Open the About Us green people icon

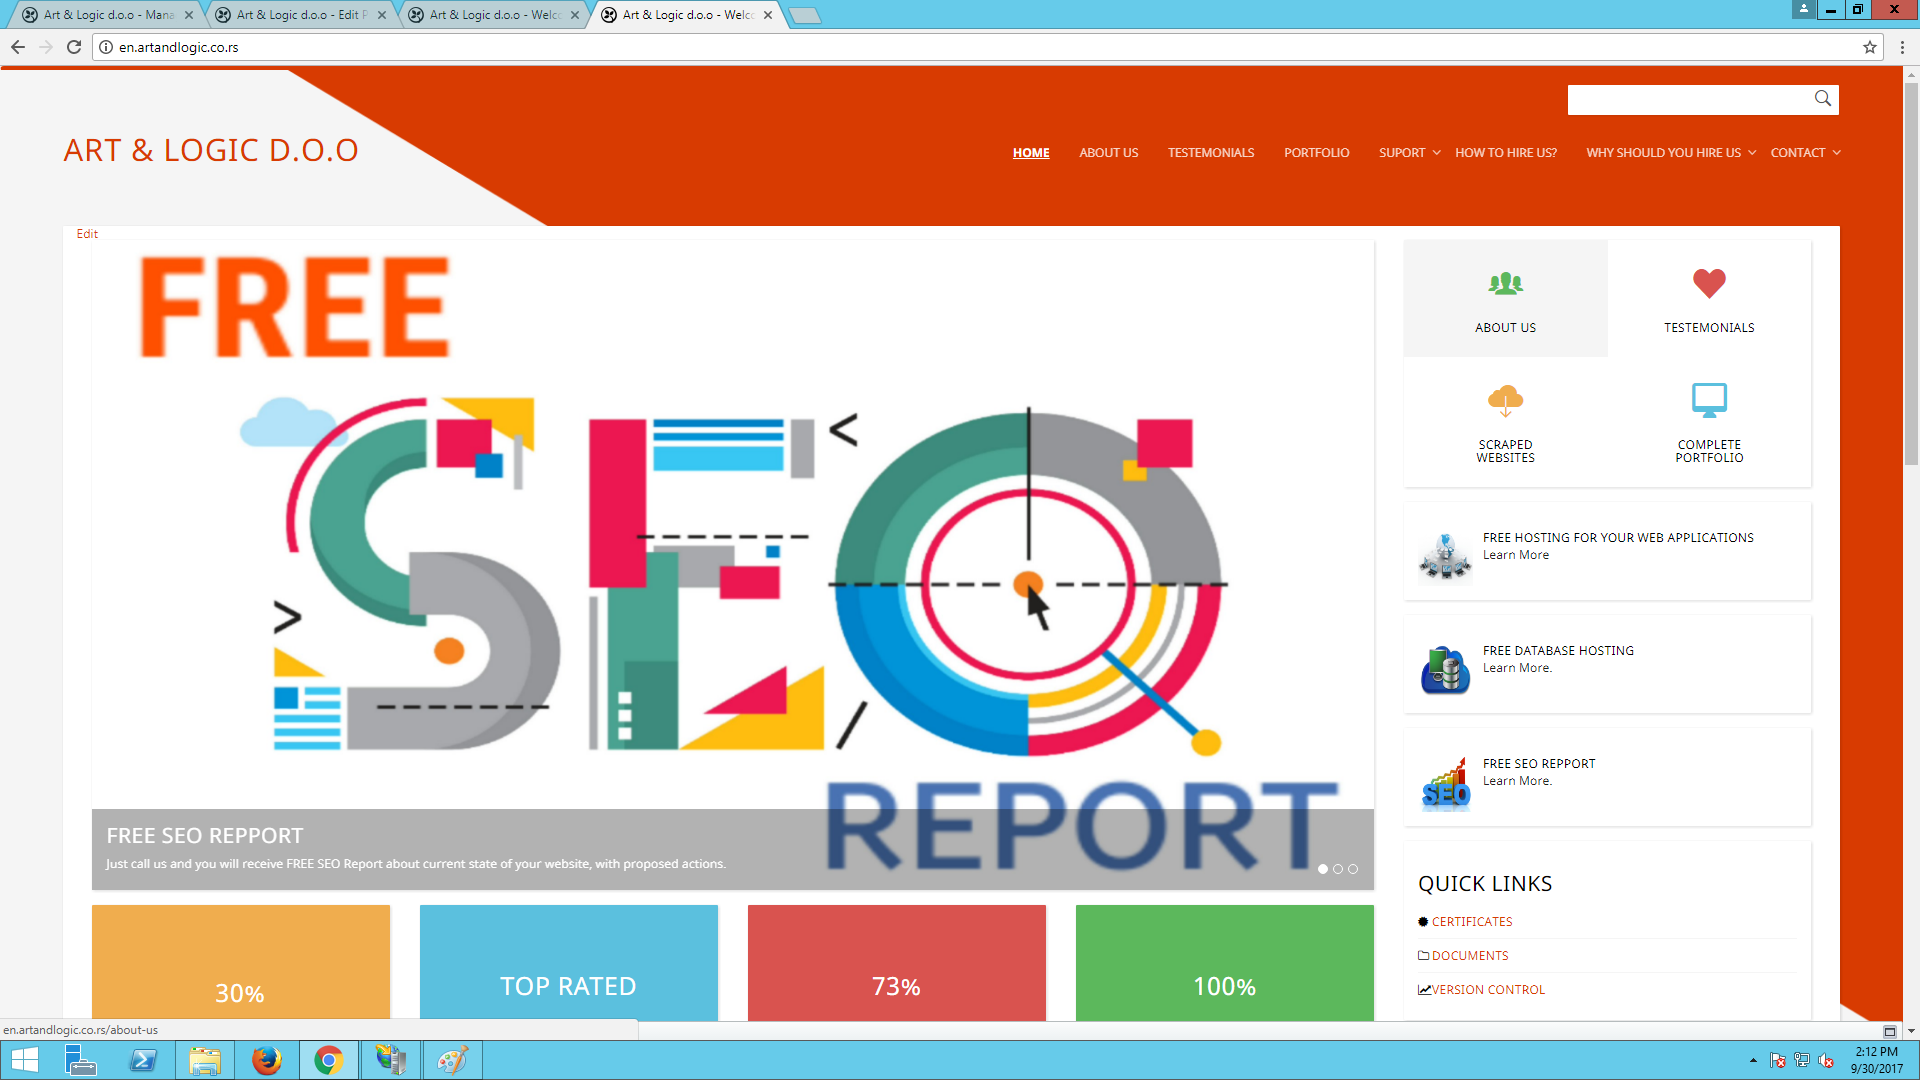[x=1505, y=284]
